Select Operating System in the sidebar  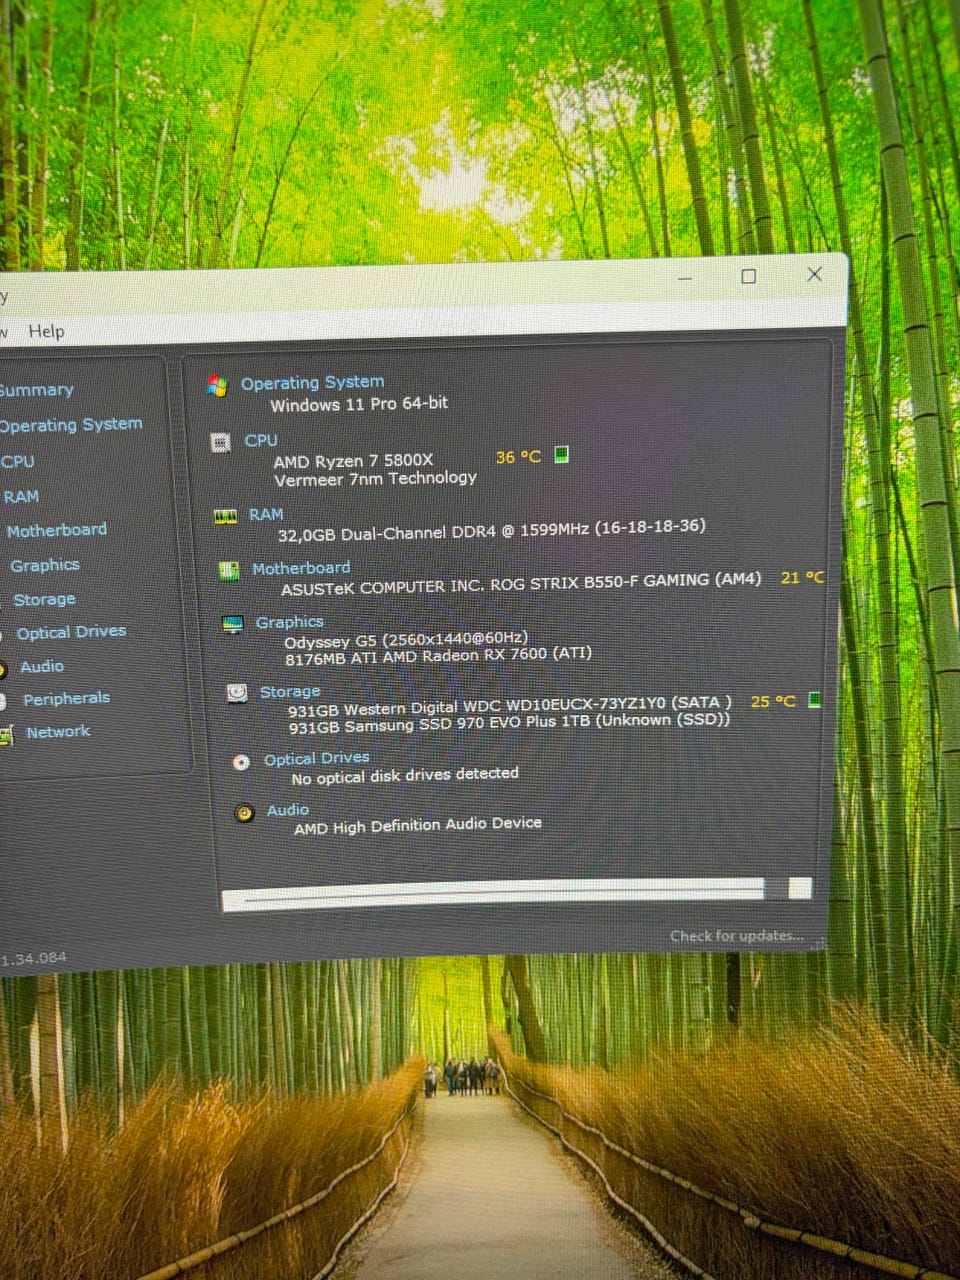[x=70, y=425]
